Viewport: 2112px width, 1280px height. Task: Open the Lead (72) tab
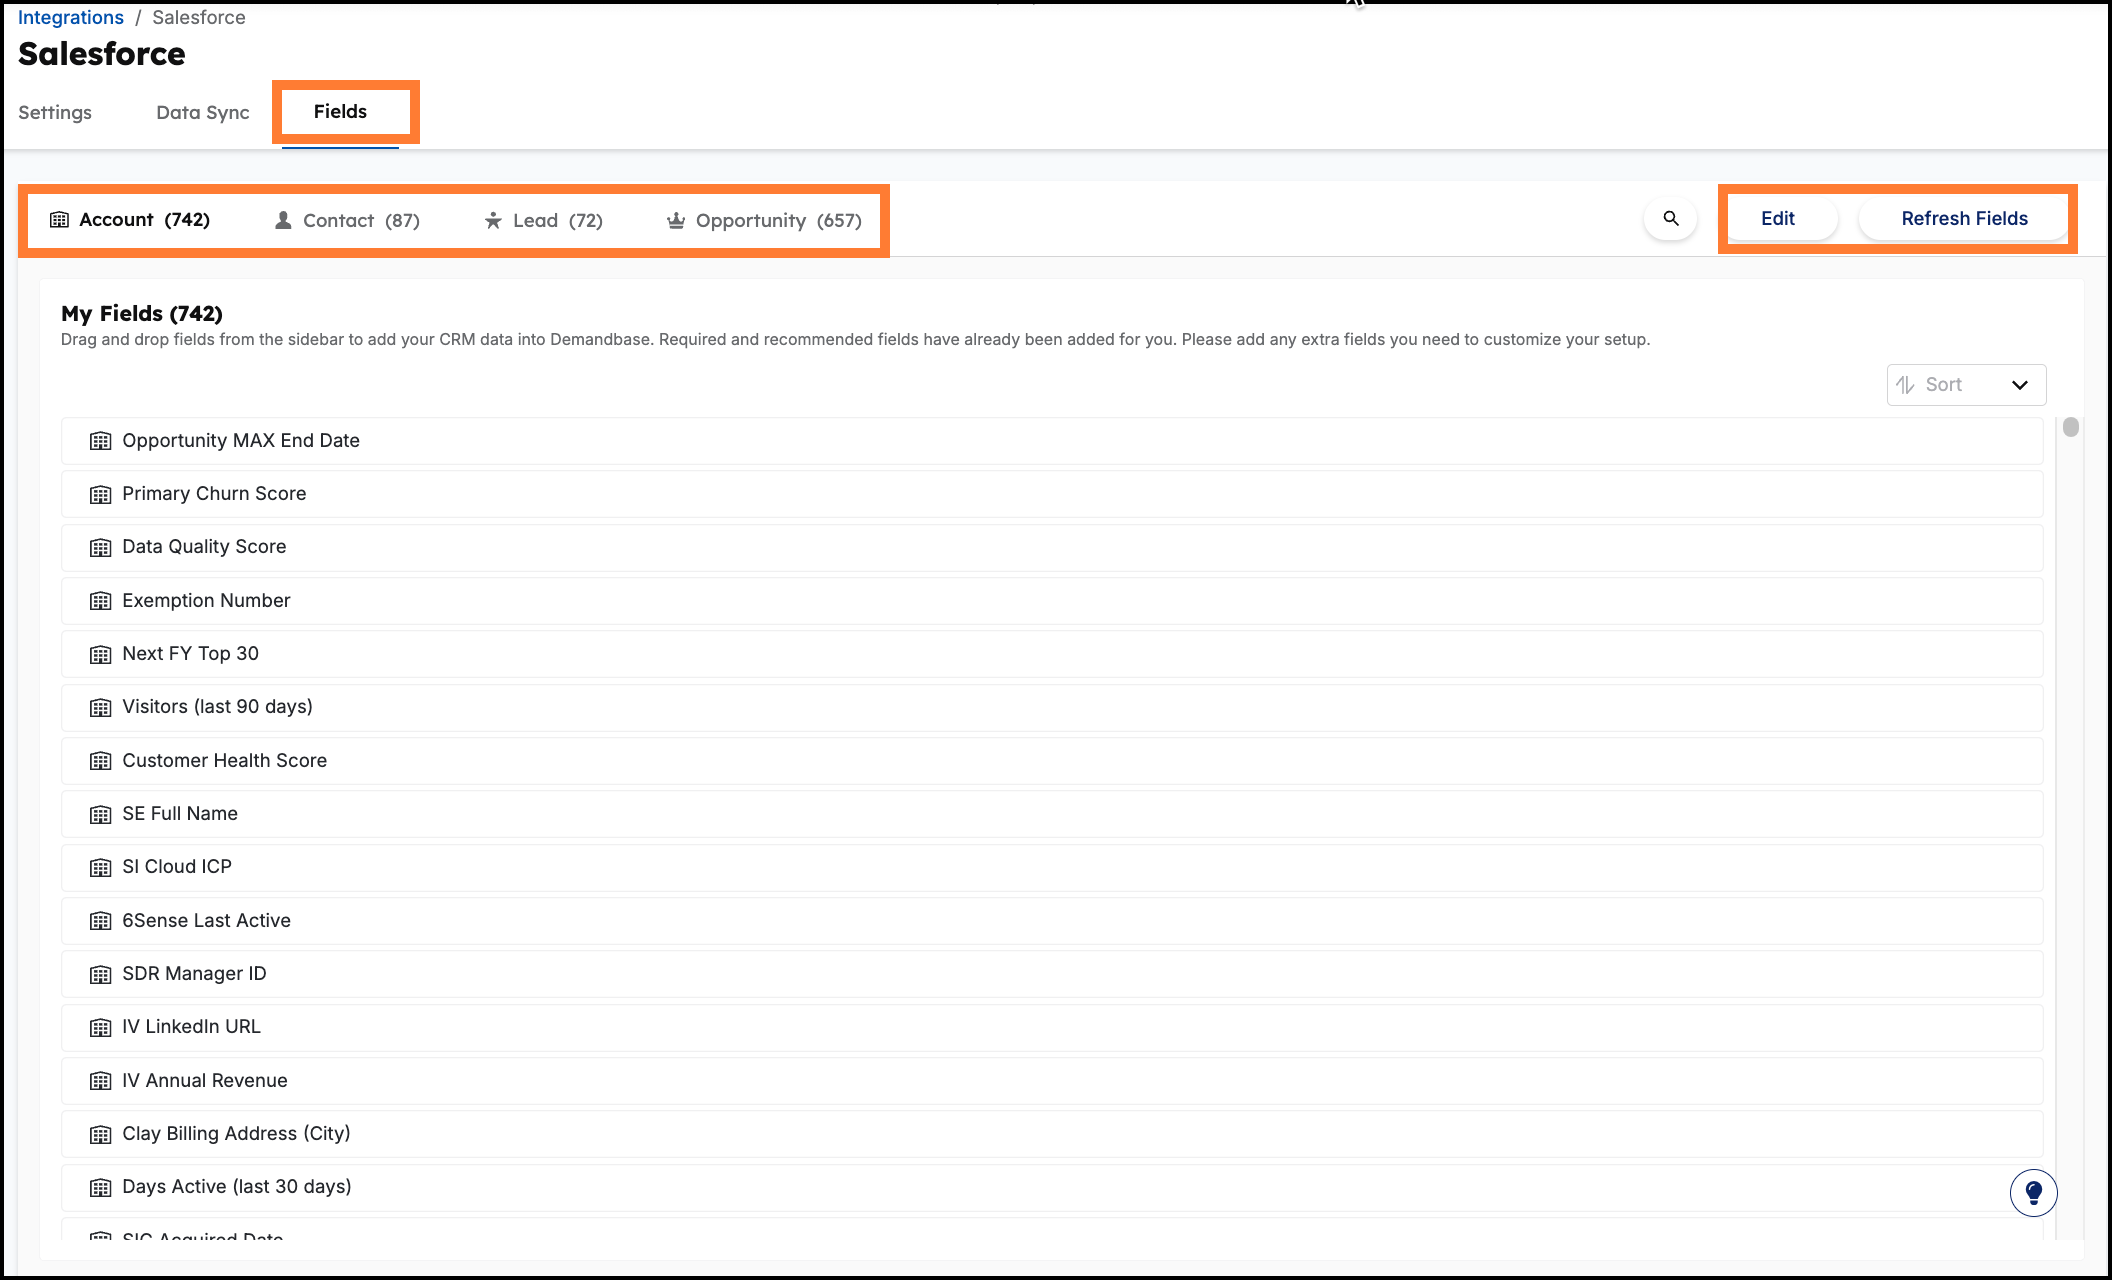point(543,220)
